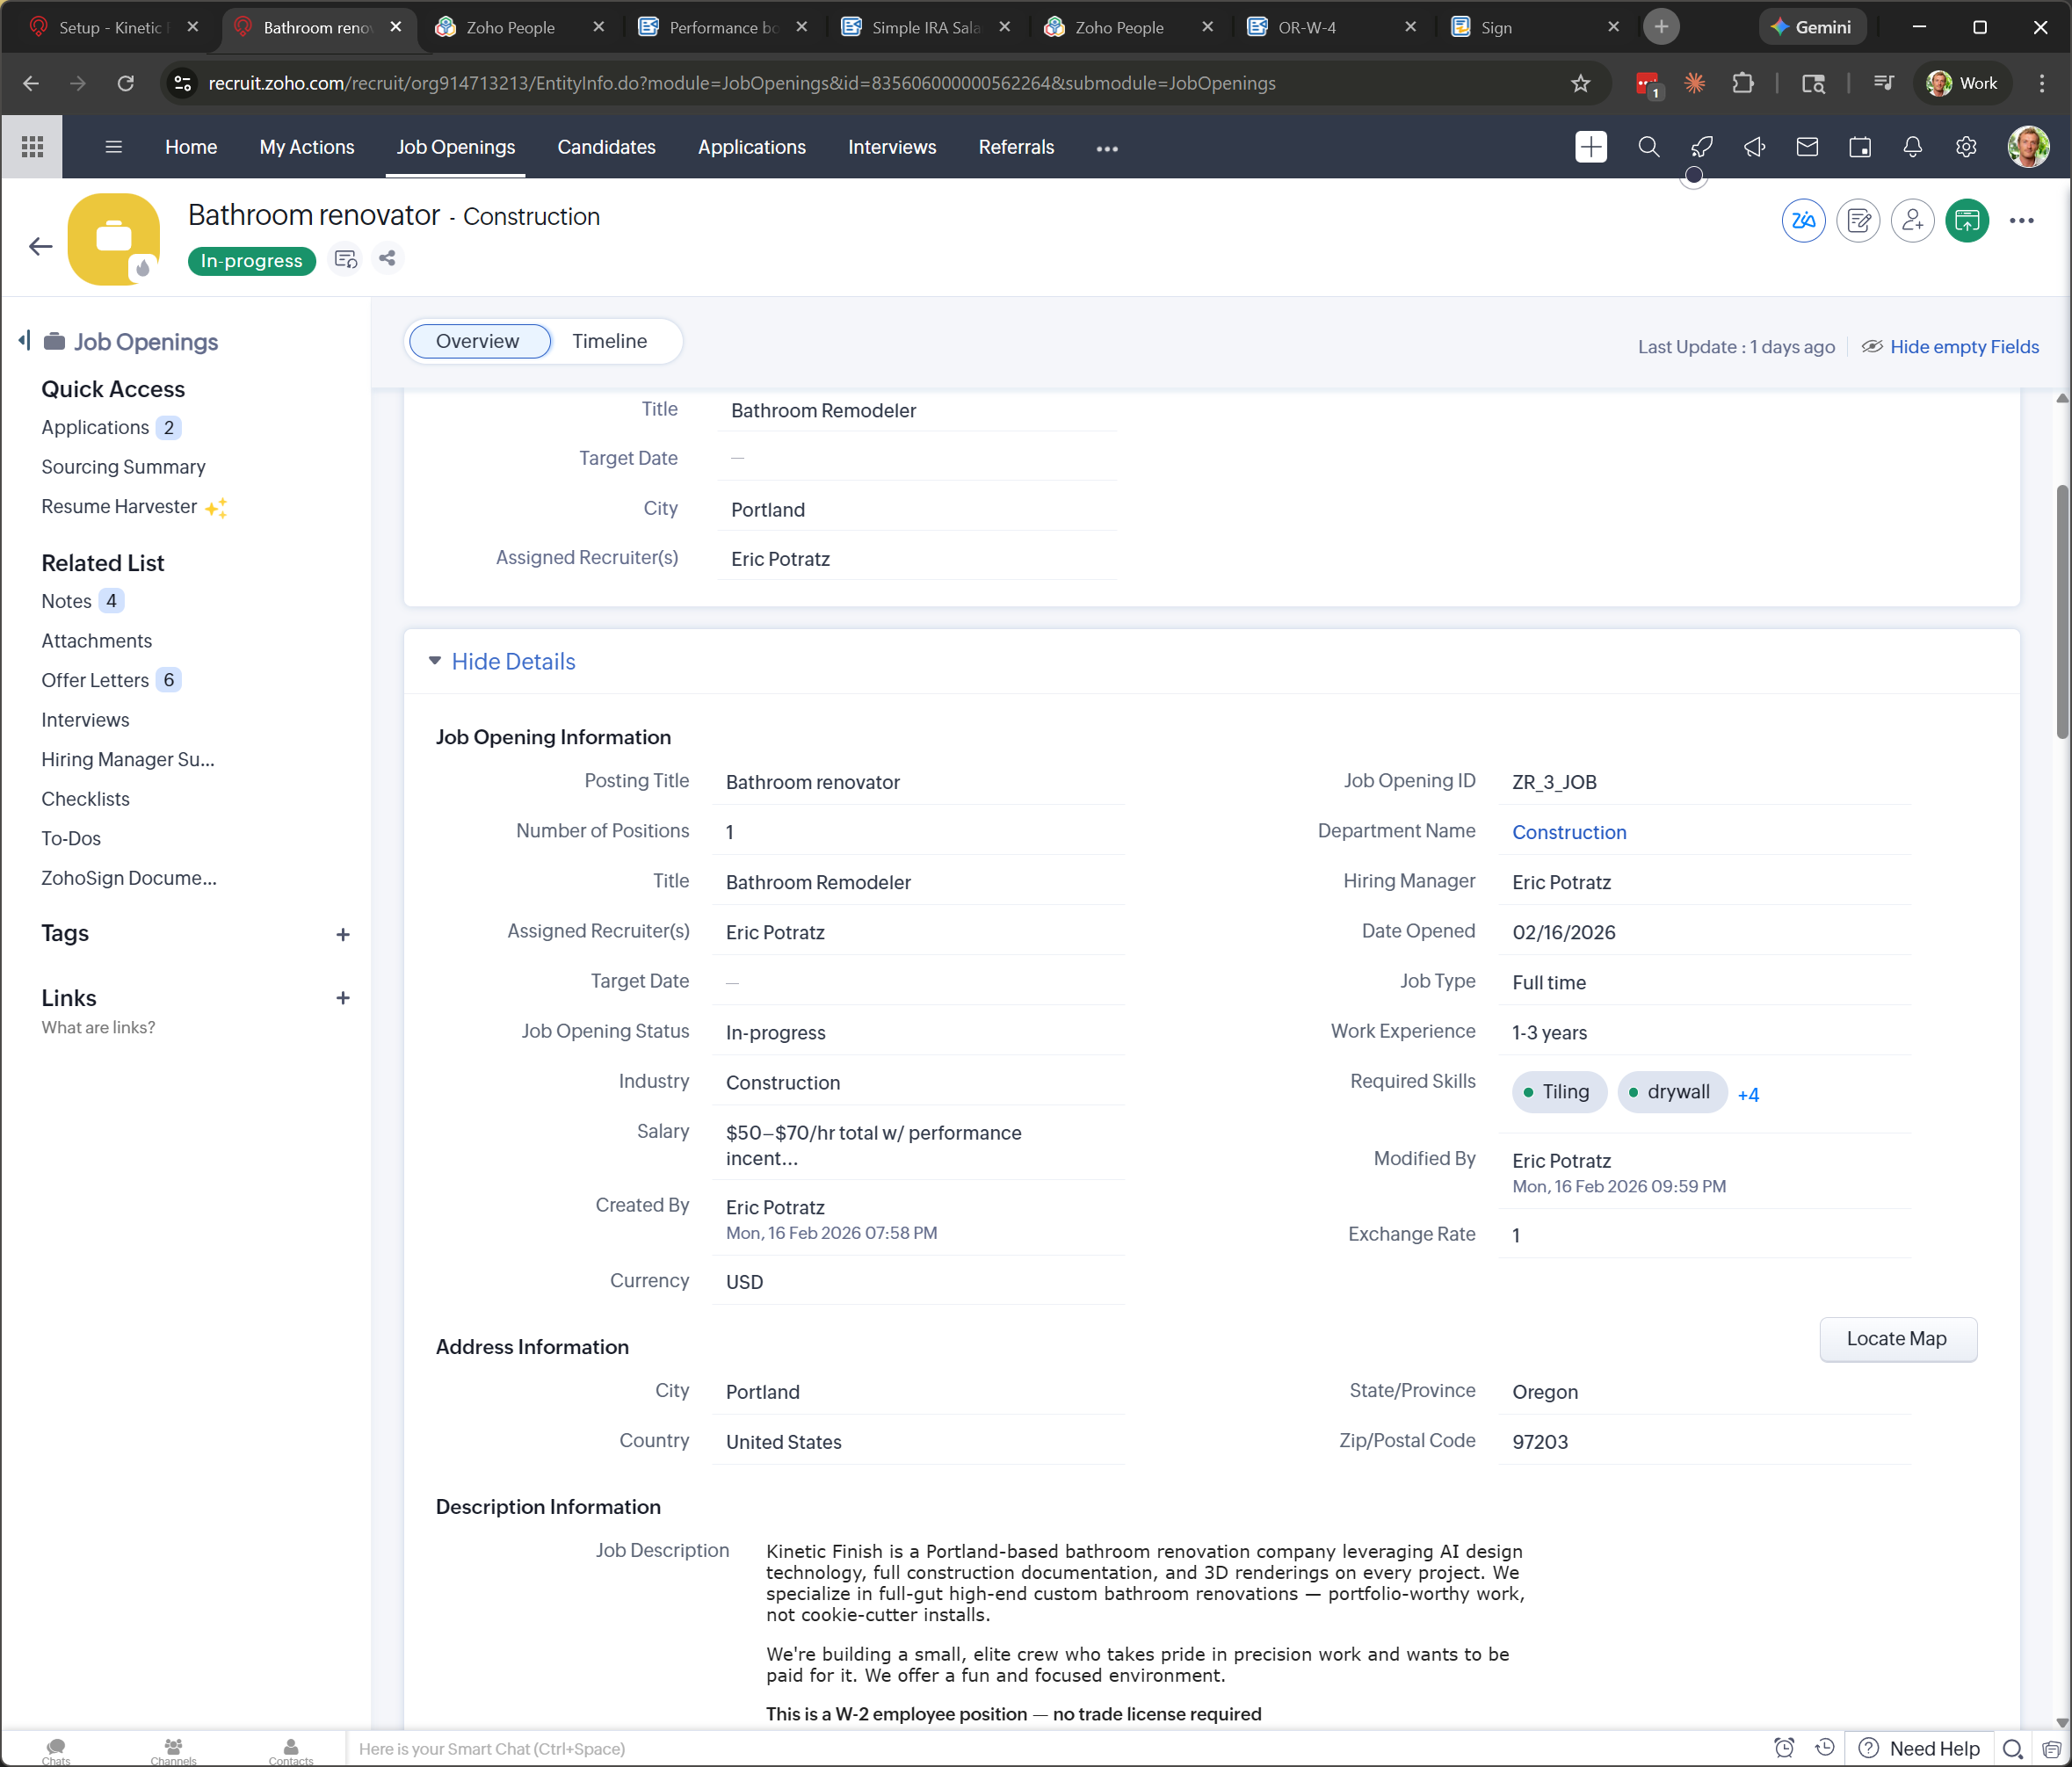
Task: Click the Zia AI icon
Action: 1803,221
